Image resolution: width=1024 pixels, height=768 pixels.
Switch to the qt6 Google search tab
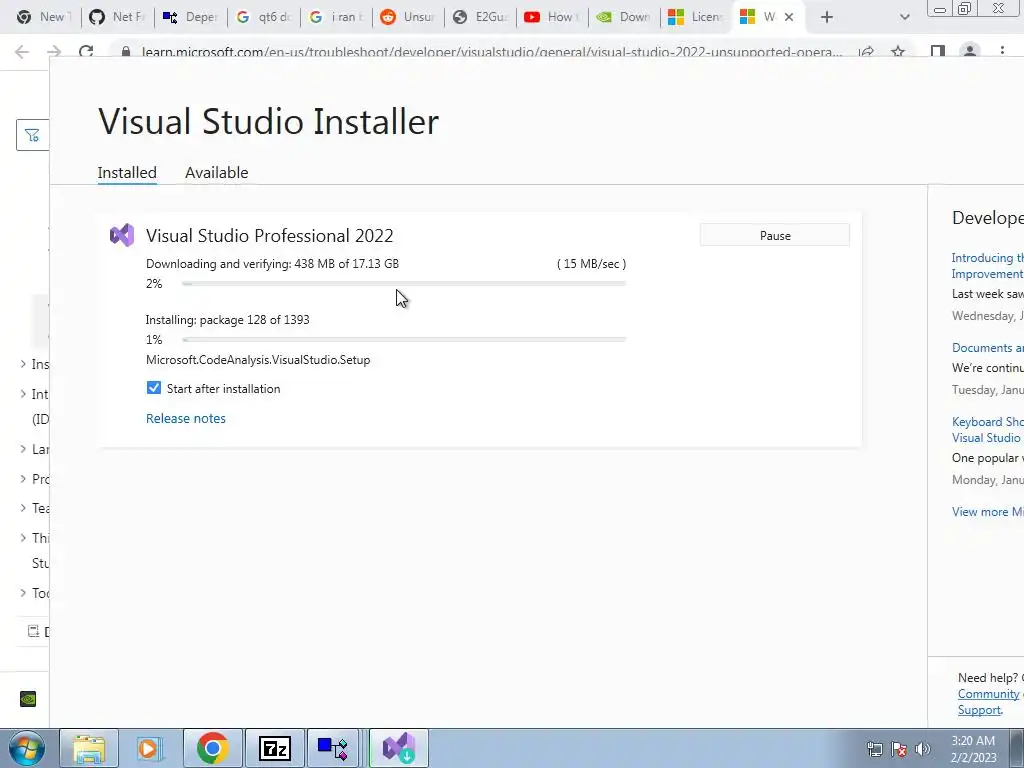pos(263,17)
